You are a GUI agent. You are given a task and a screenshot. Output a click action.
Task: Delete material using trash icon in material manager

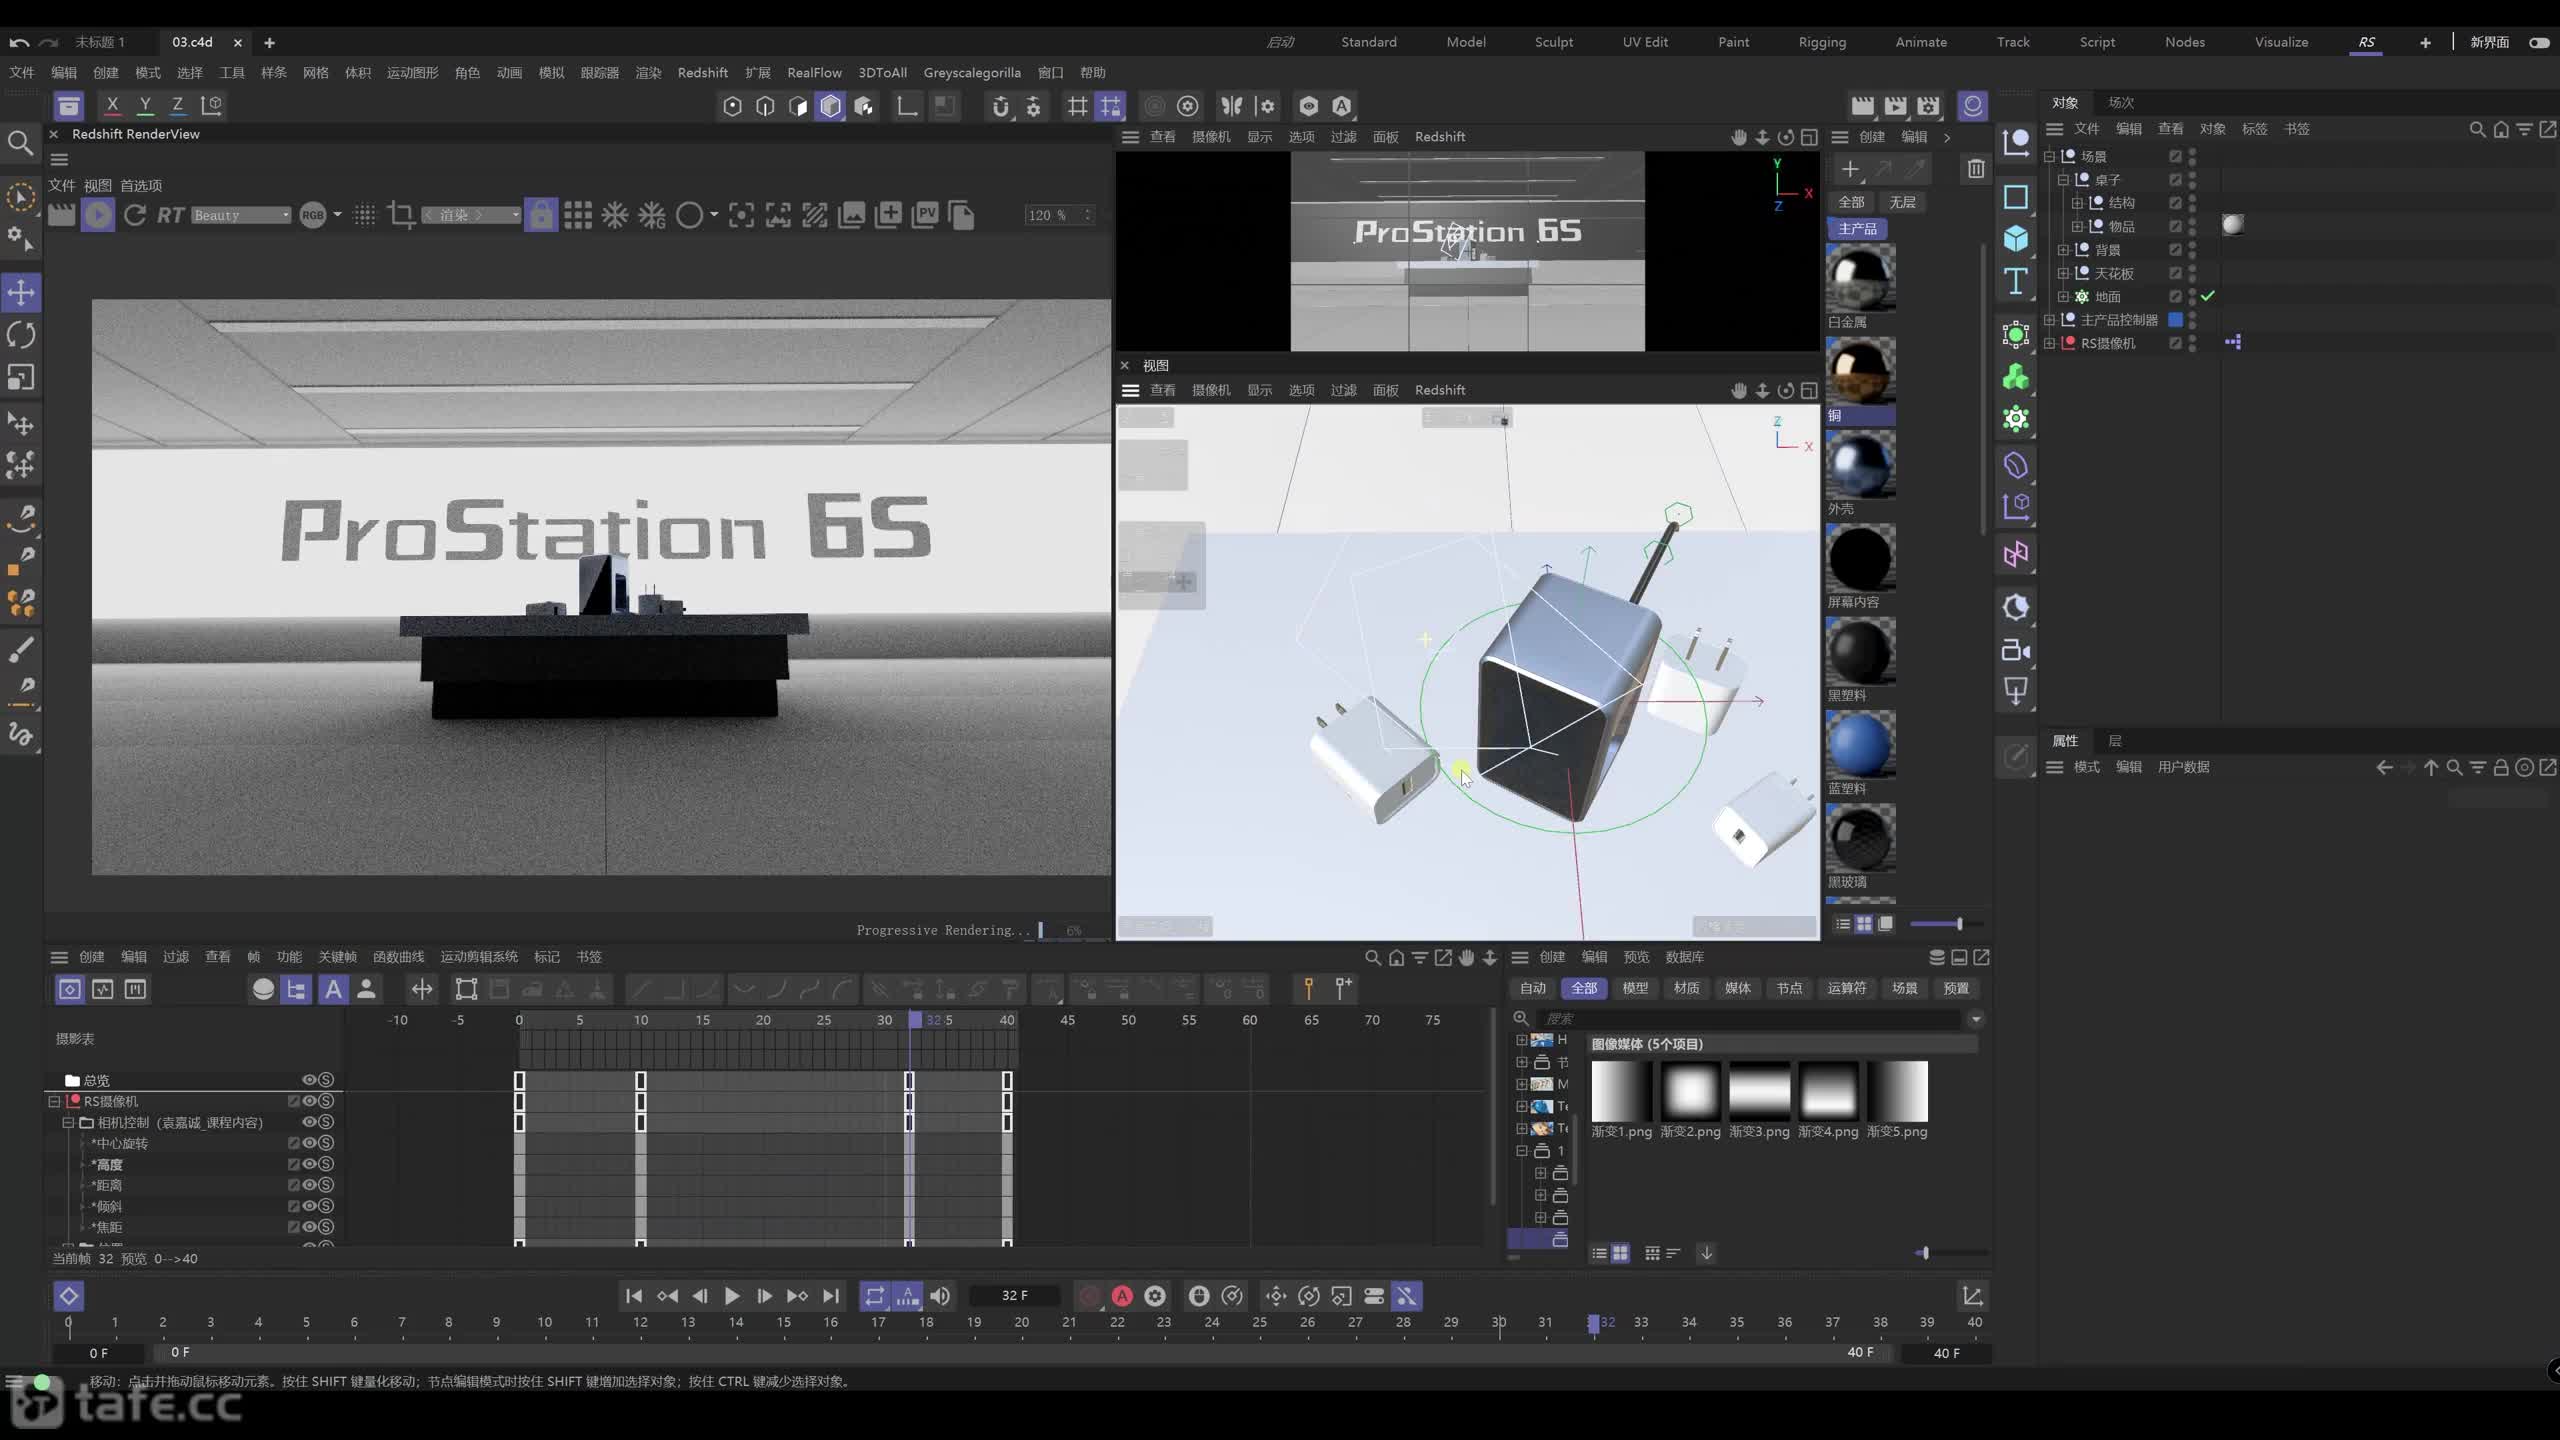[1976, 169]
